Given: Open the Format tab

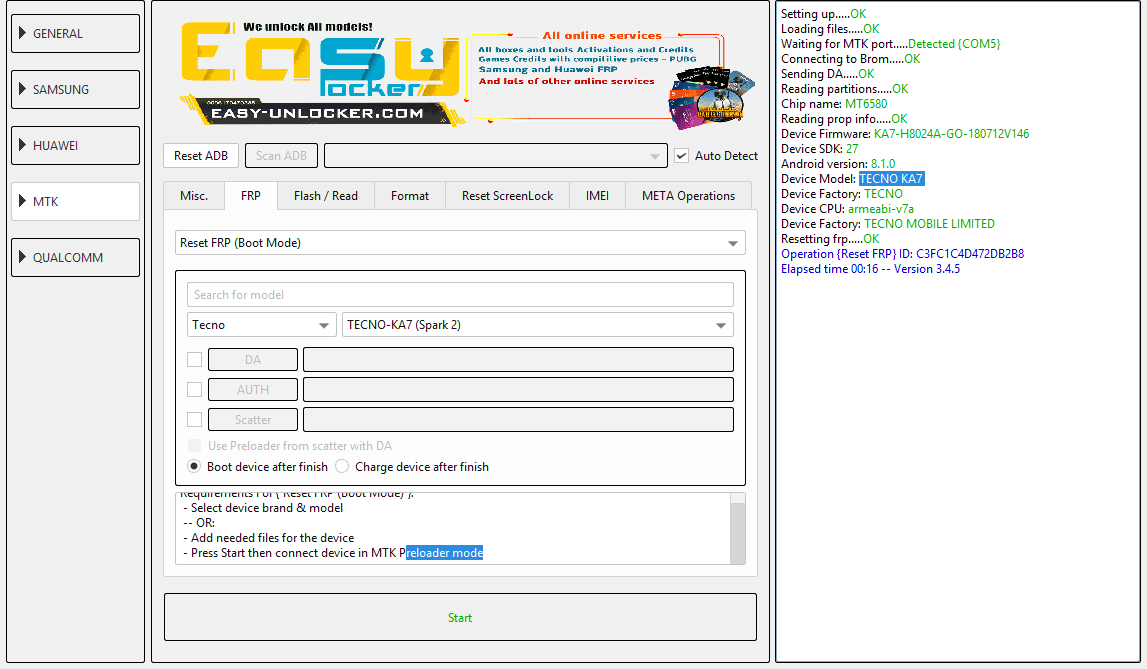Looking at the screenshot, I should tap(410, 196).
